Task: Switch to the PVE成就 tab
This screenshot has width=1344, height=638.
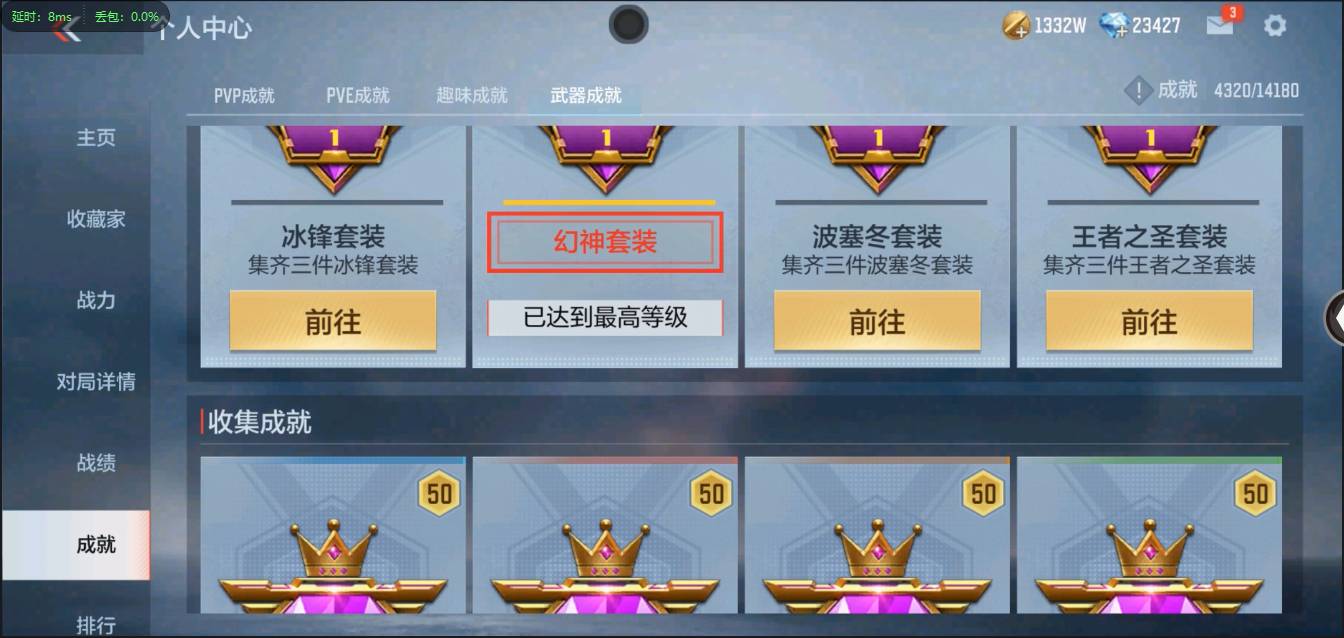Action: (358, 96)
